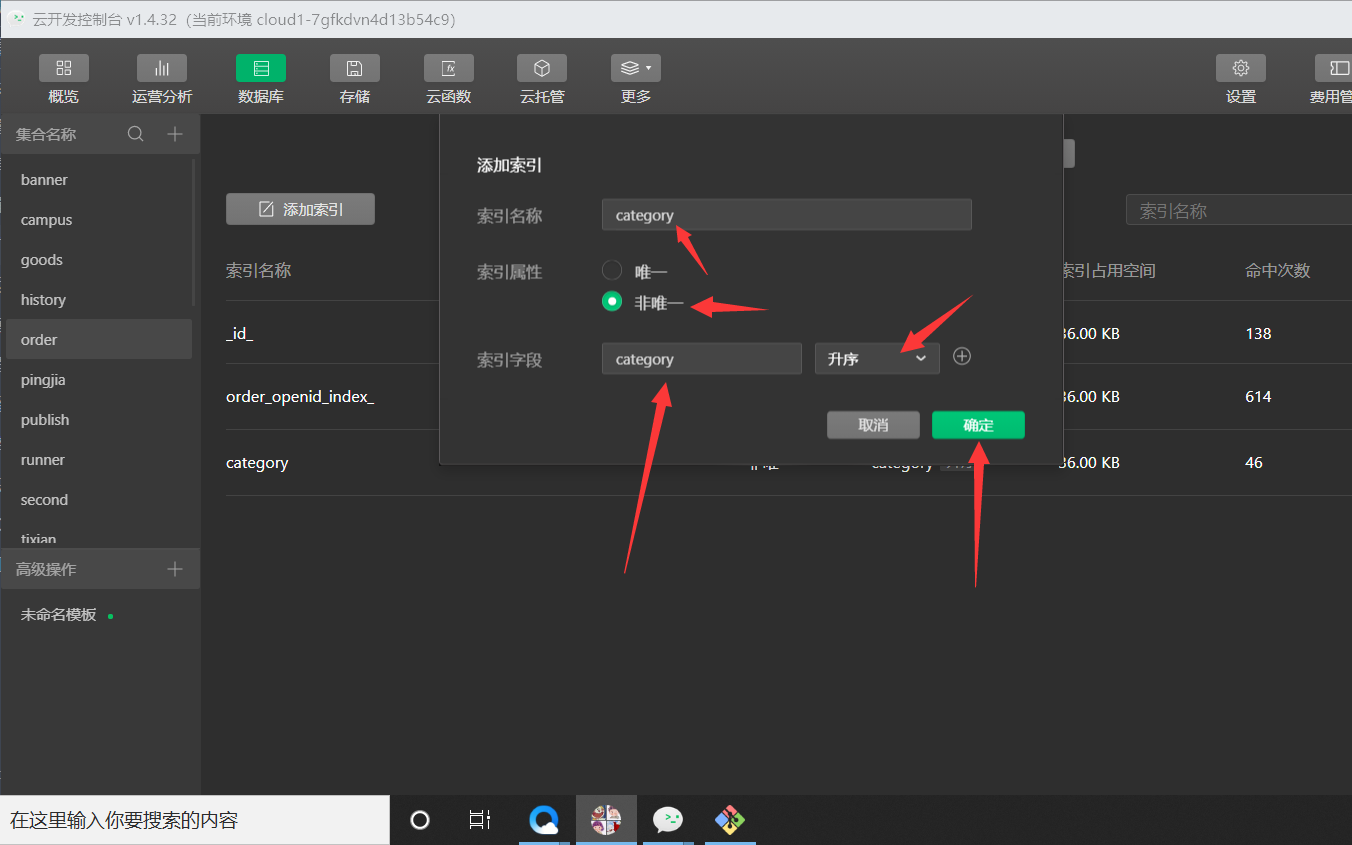Open the 概览 overview icon

(x=63, y=68)
